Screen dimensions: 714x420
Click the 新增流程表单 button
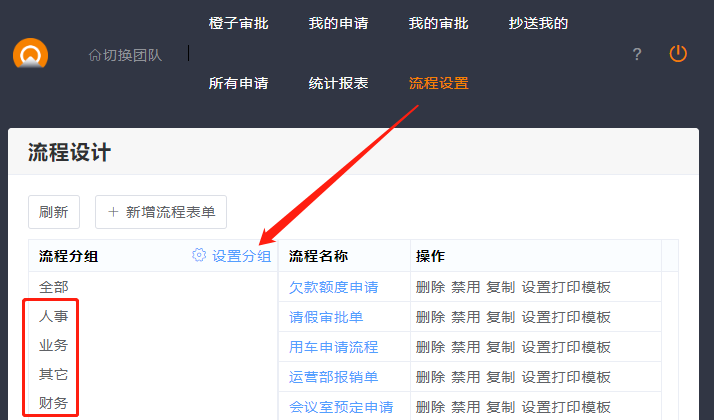(161, 212)
